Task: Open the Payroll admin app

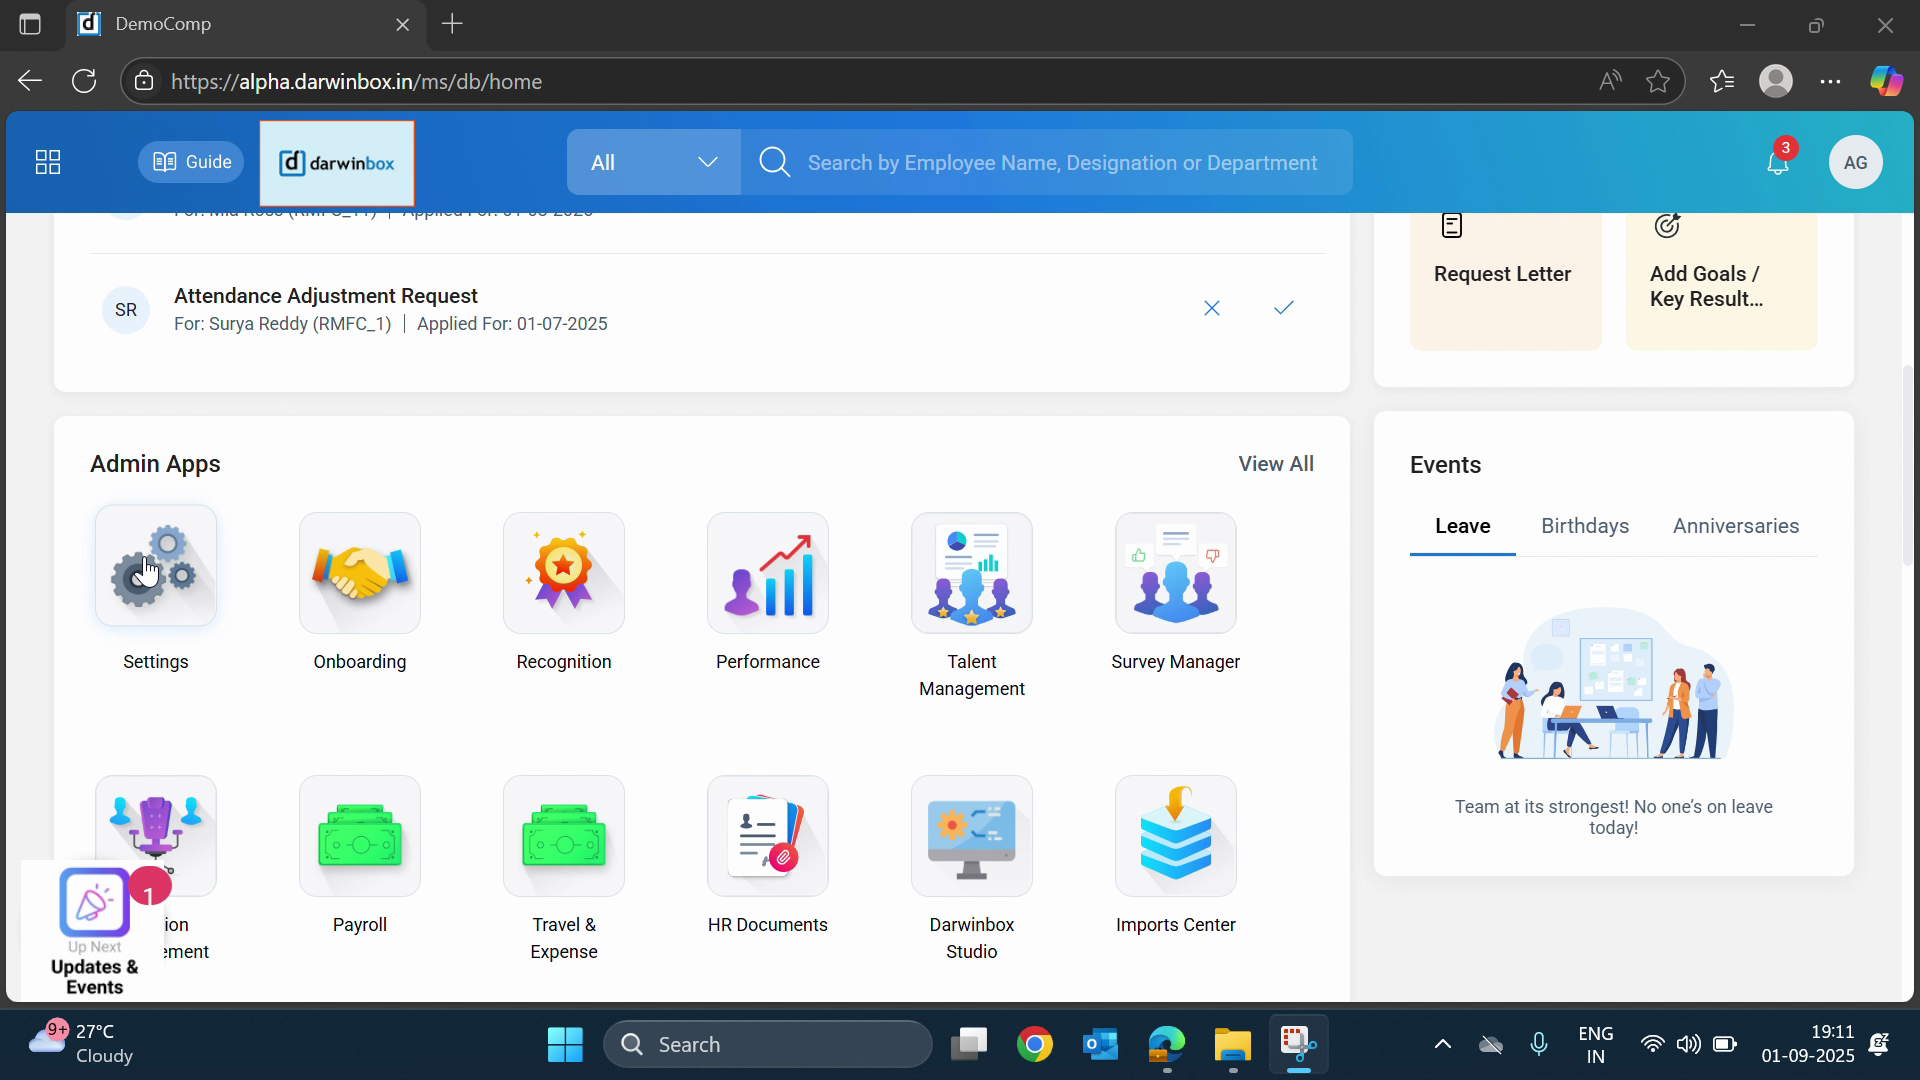Action: coord(360,836)
